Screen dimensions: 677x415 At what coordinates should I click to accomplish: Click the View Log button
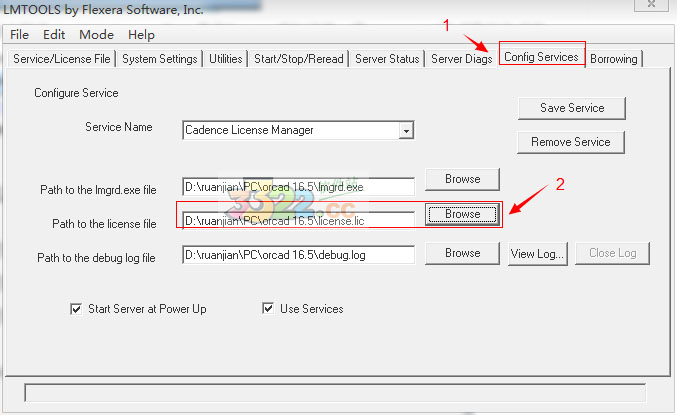(x=538, y=254)
